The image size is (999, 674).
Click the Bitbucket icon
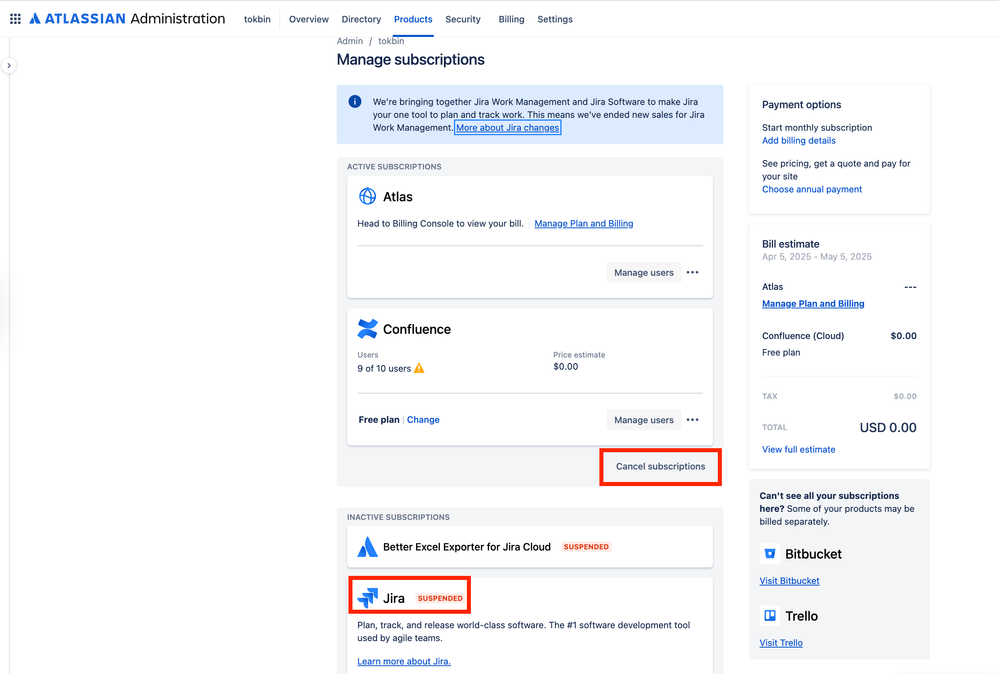[x=770, y=554]
